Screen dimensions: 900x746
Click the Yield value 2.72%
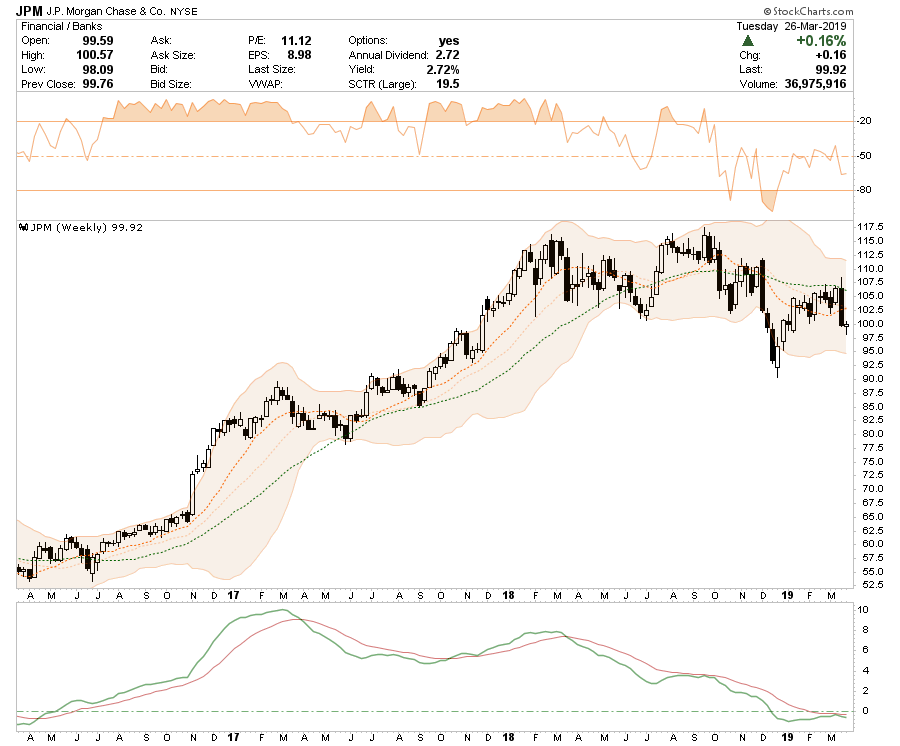443,69
